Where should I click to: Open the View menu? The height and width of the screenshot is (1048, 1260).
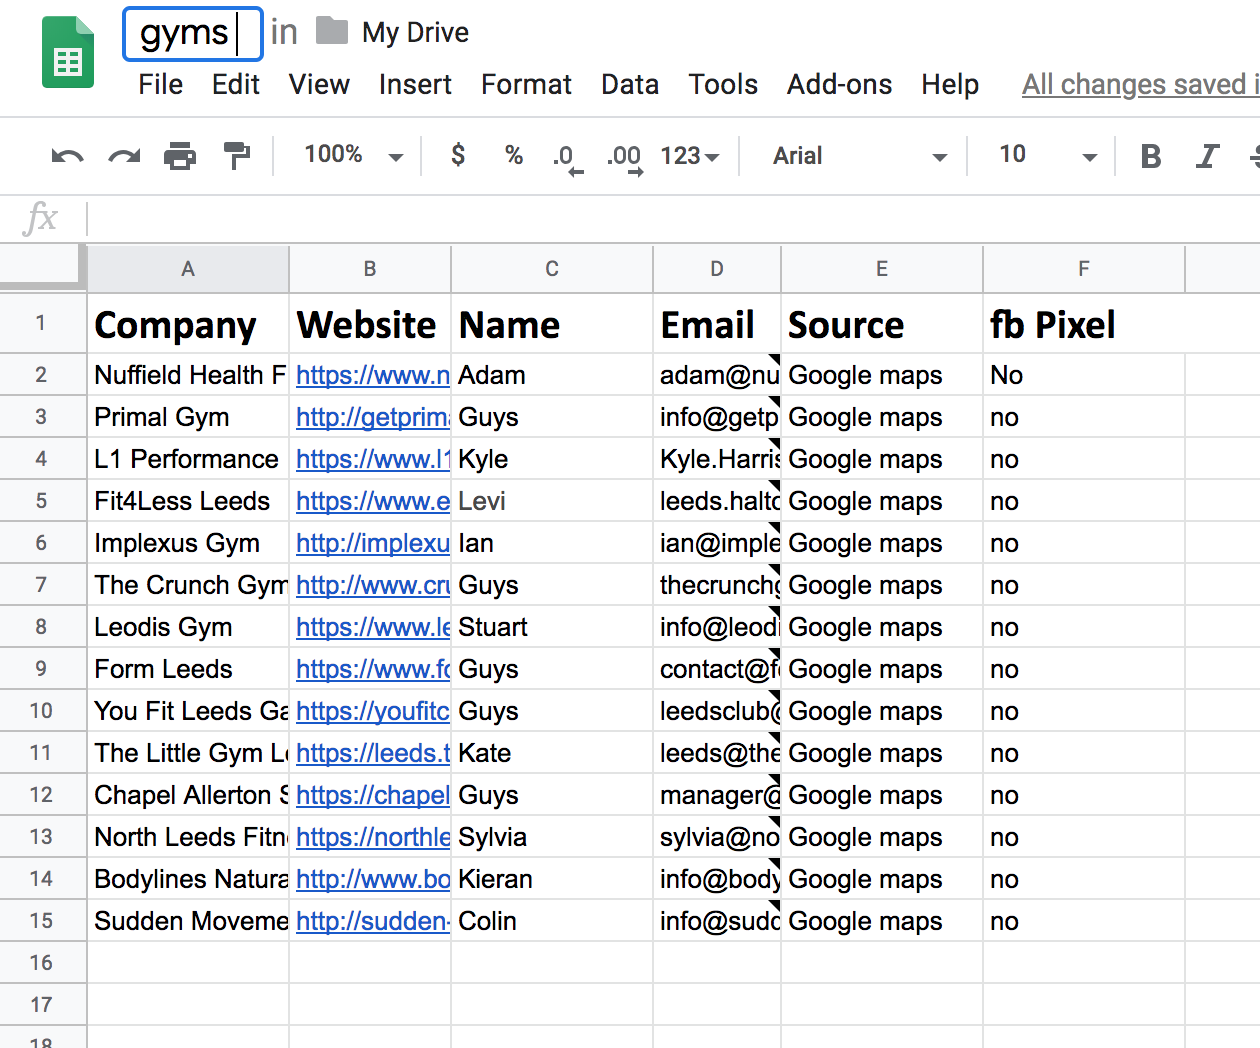tap(319, 85)
